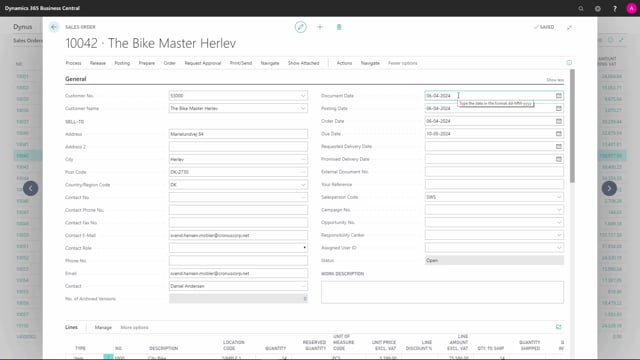Open the Release menu
The height and width of the screenshot is (360, 640).
click(x=98, y=63)
